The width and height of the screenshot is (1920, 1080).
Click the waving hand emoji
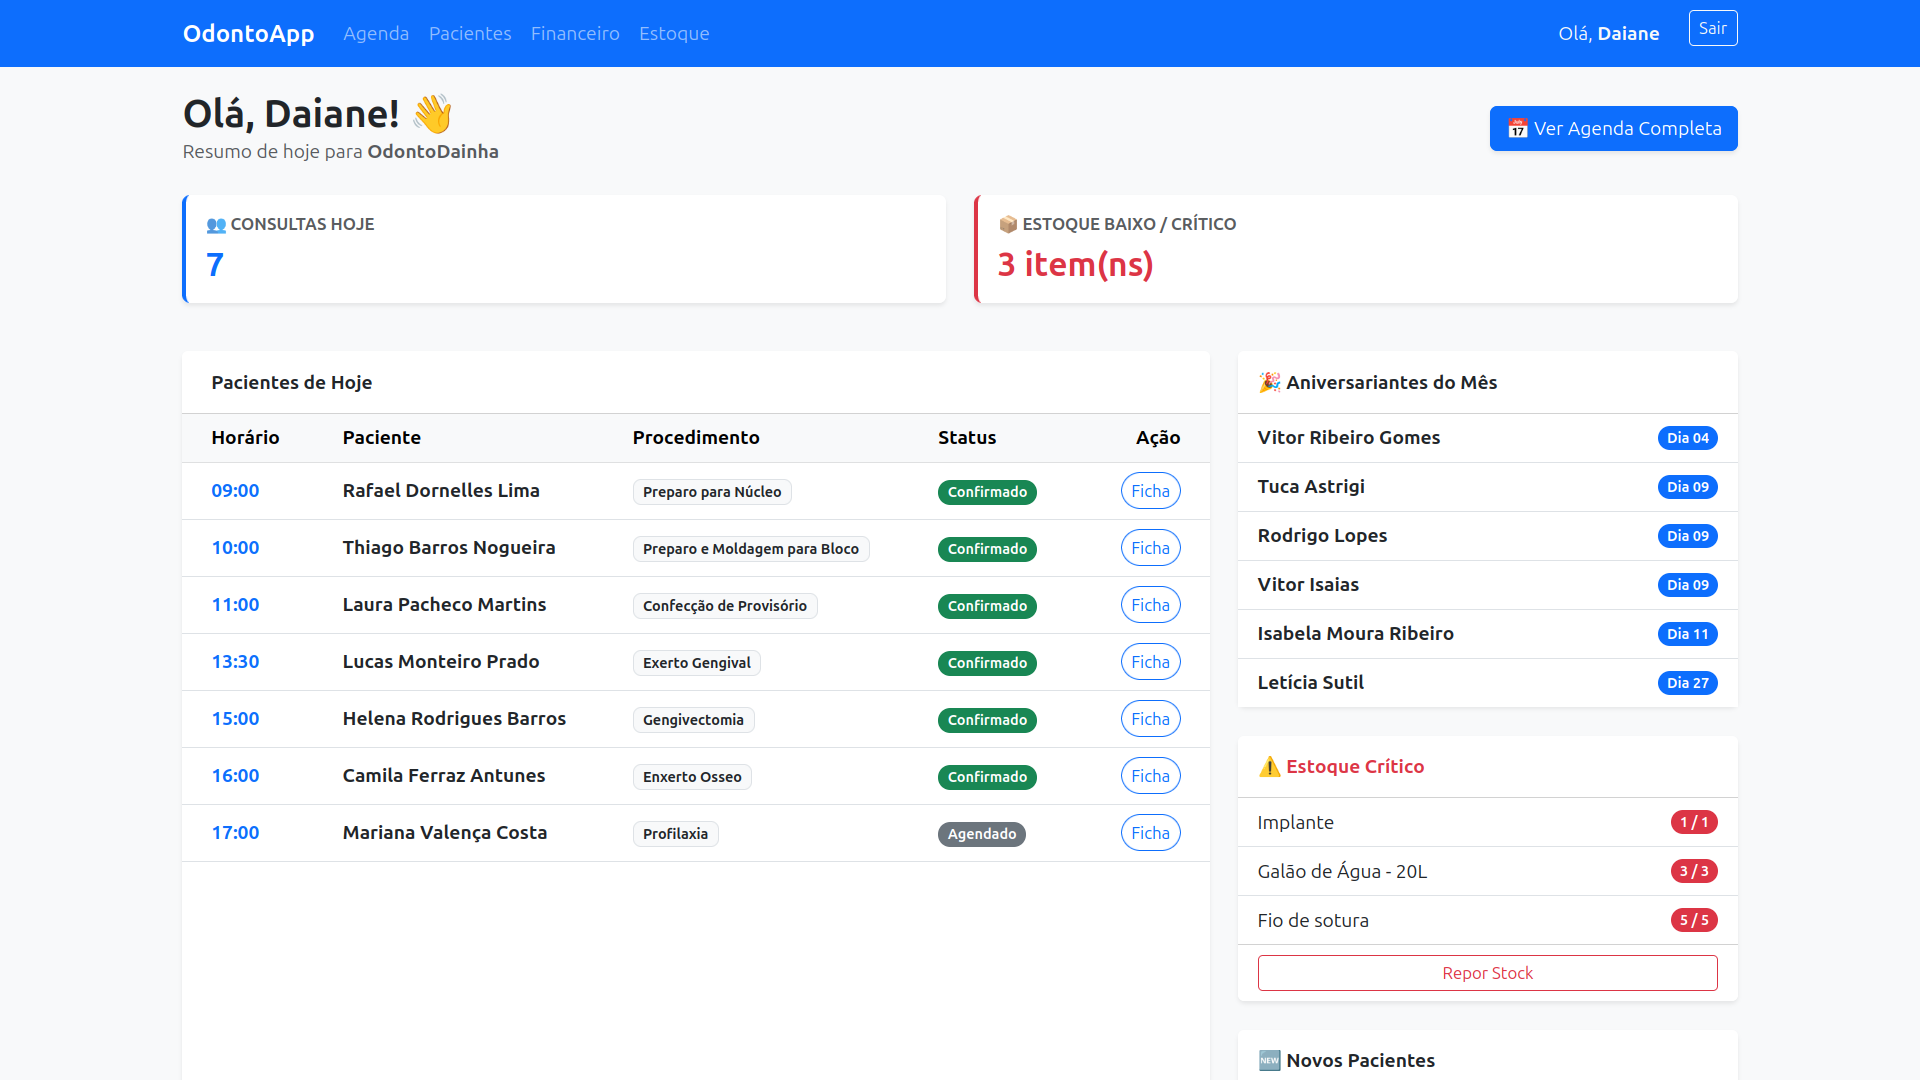tap(433, 114)
